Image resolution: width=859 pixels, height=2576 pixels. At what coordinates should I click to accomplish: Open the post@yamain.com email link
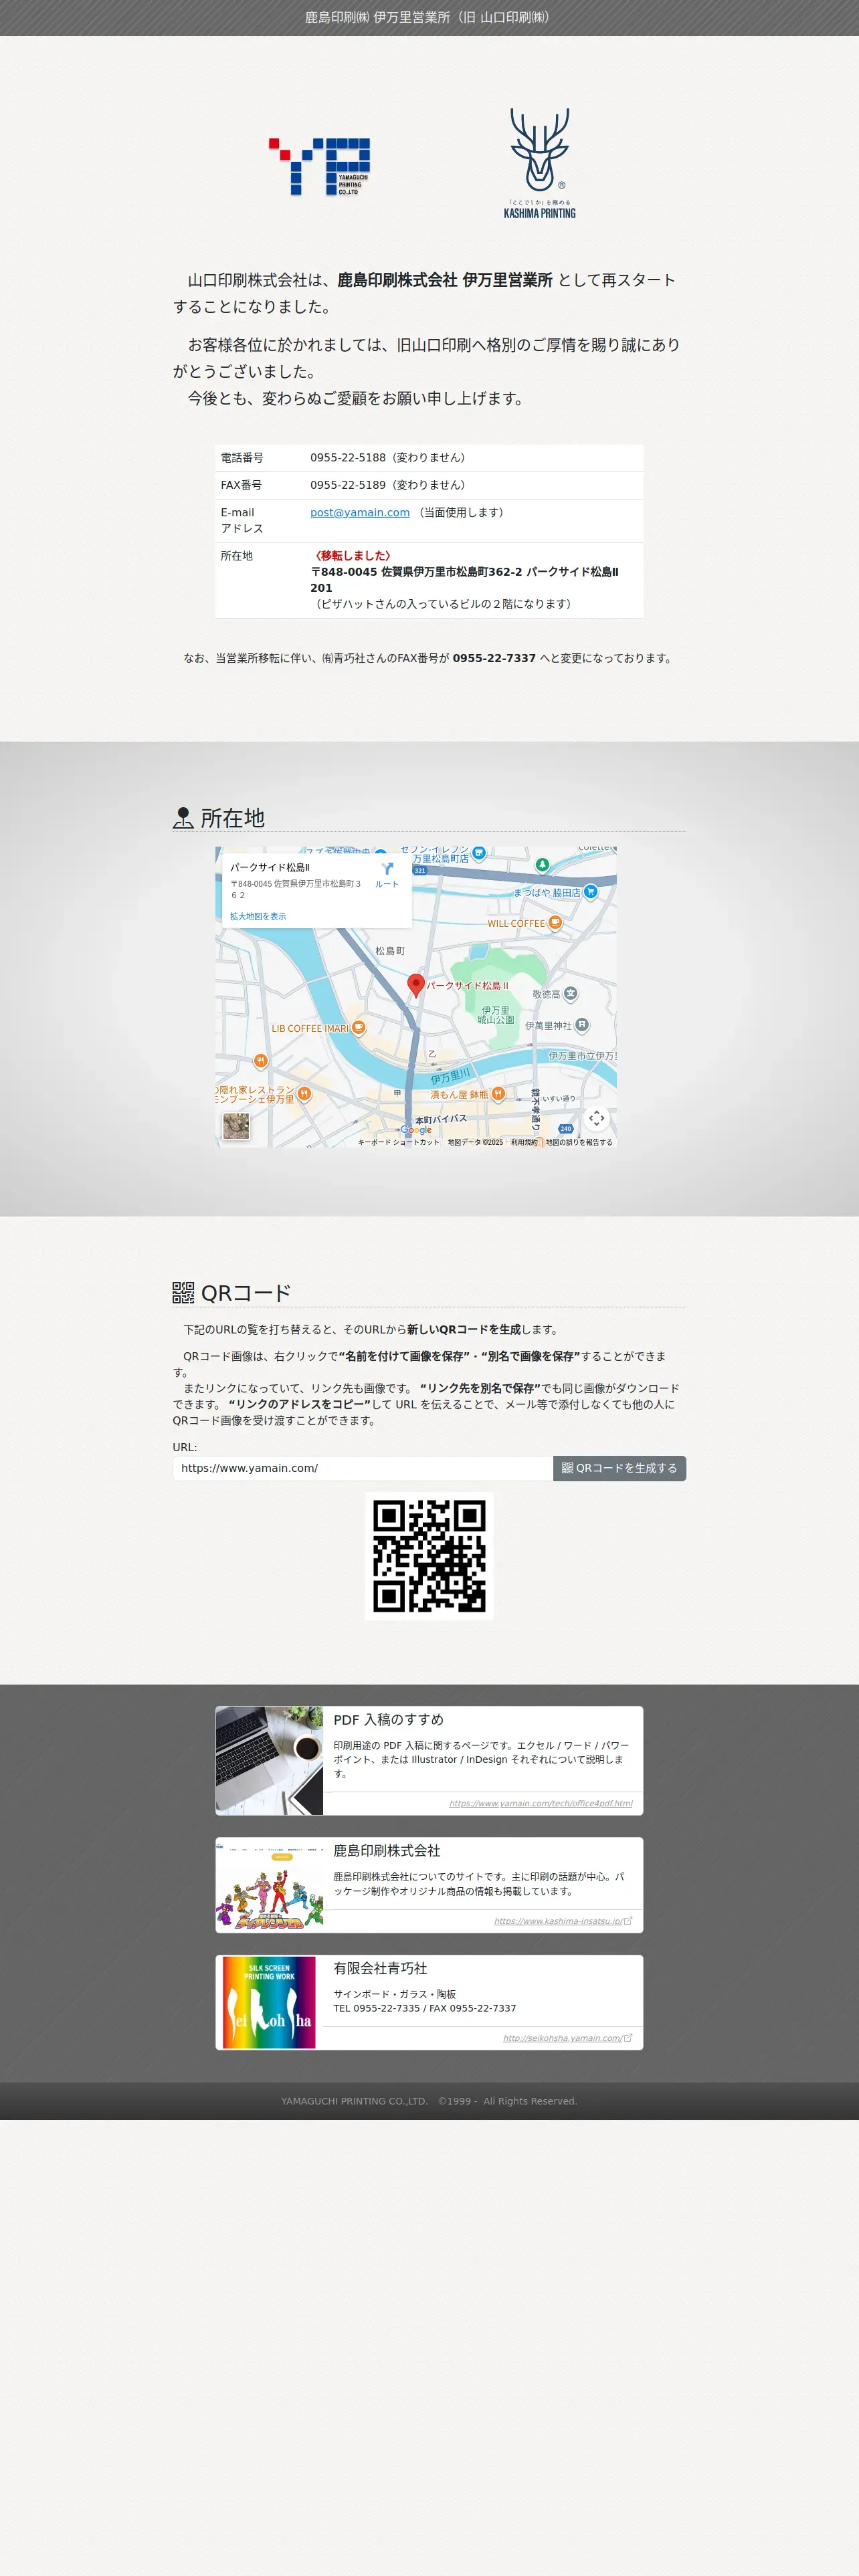click(360, 512)
